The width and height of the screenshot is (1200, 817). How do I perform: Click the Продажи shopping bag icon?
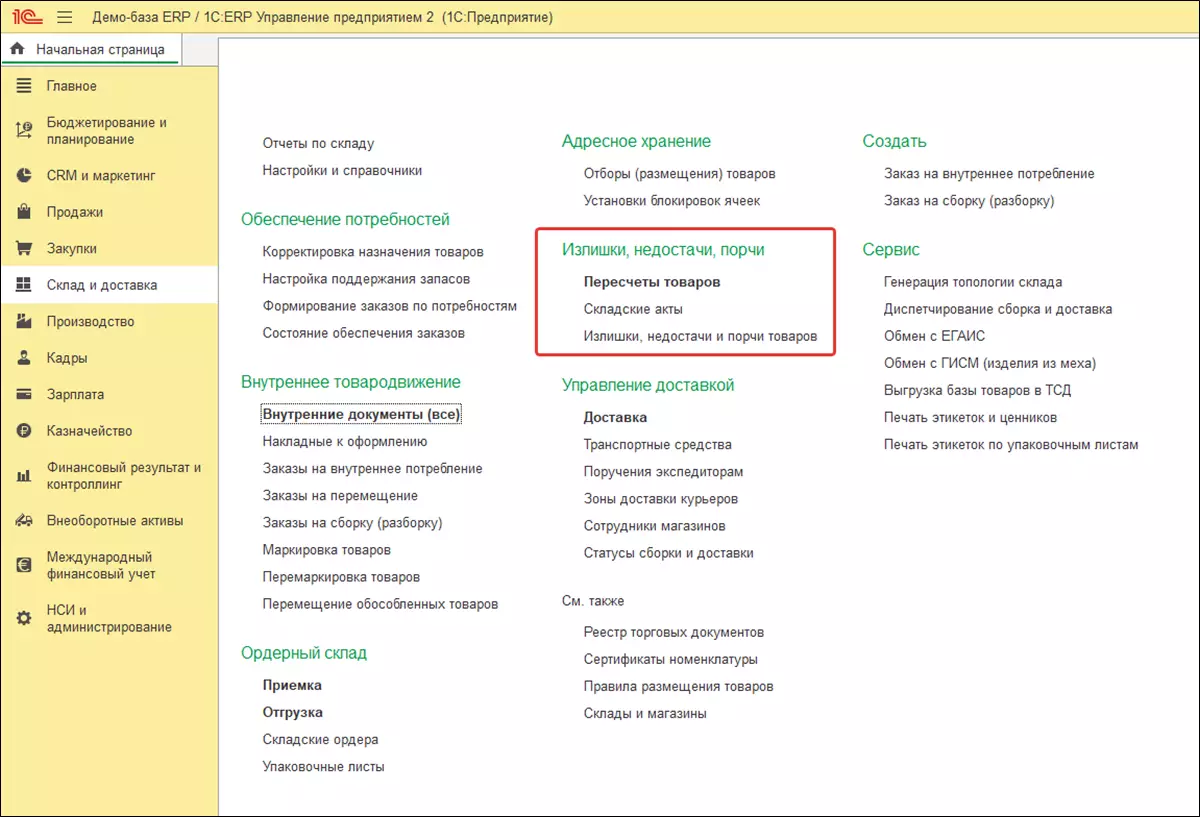25,212
